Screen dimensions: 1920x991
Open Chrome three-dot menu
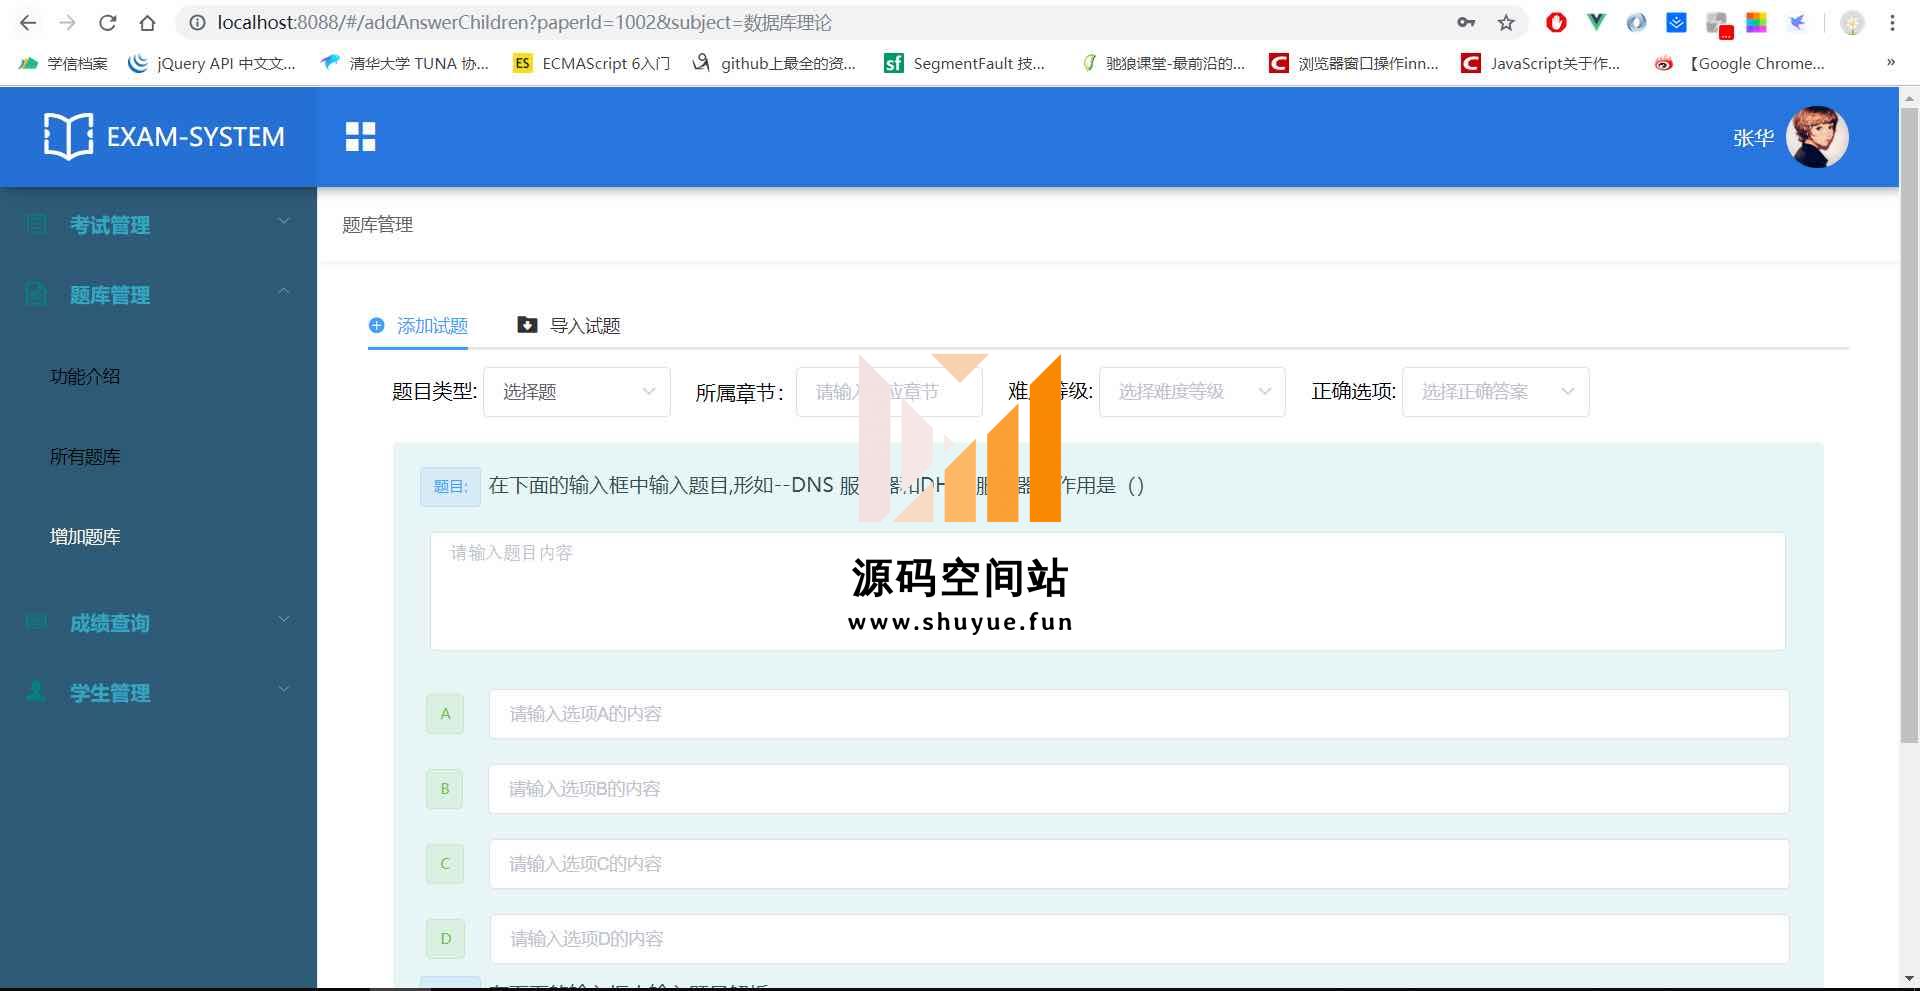pos(1892,22)
